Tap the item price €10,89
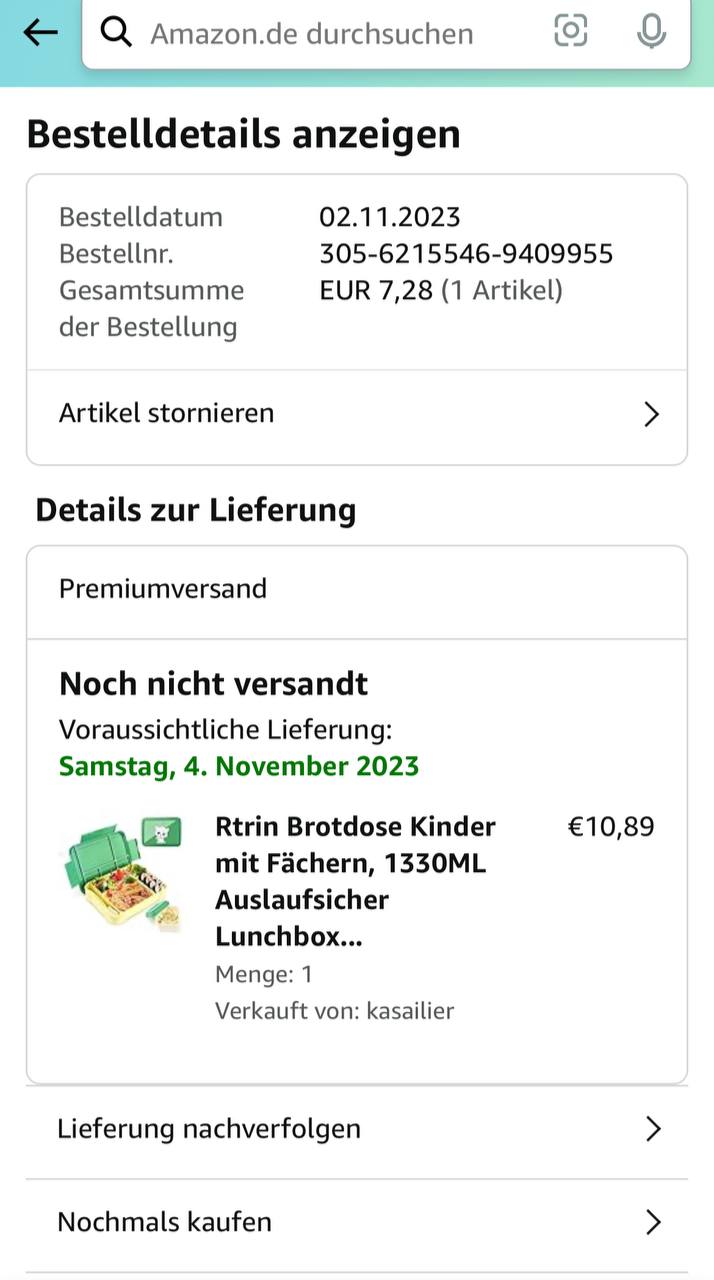The width and height of the screenshot is (714, 1280). [611, 827]
